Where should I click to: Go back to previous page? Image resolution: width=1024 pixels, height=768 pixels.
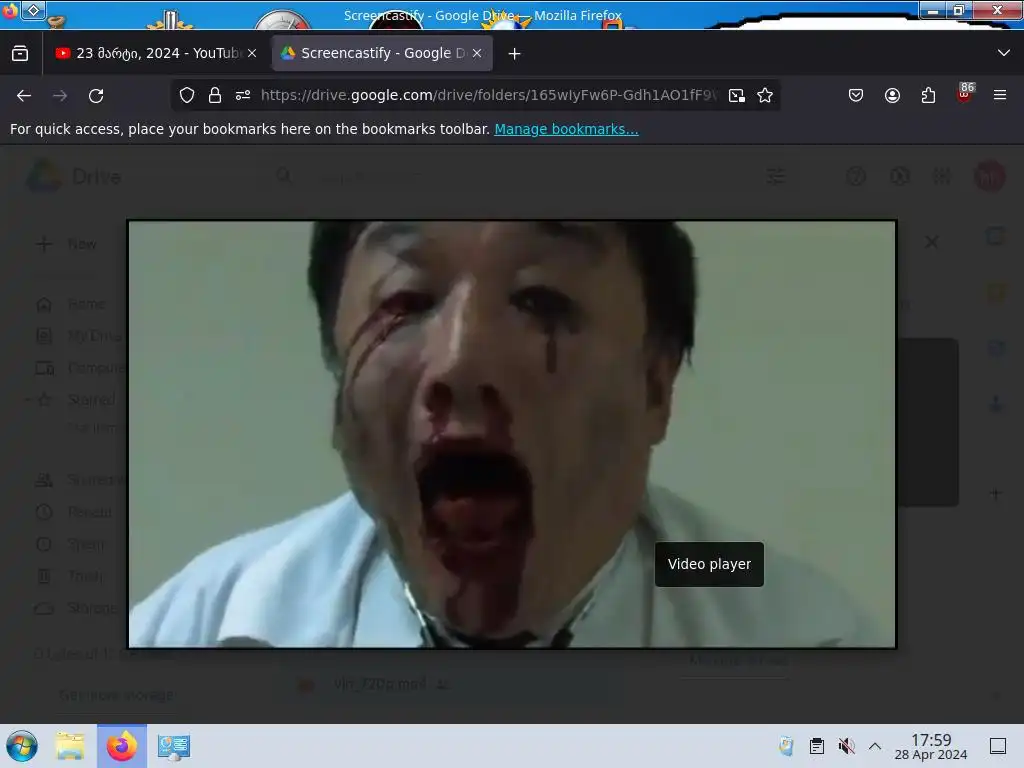pyautogui.click(x=24, y=95)
